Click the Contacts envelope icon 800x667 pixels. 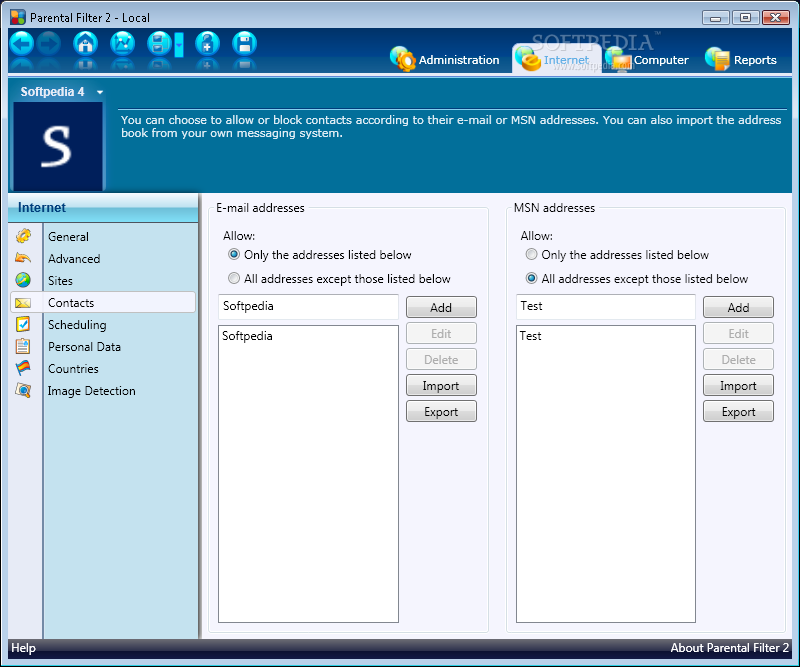point(23,303)
